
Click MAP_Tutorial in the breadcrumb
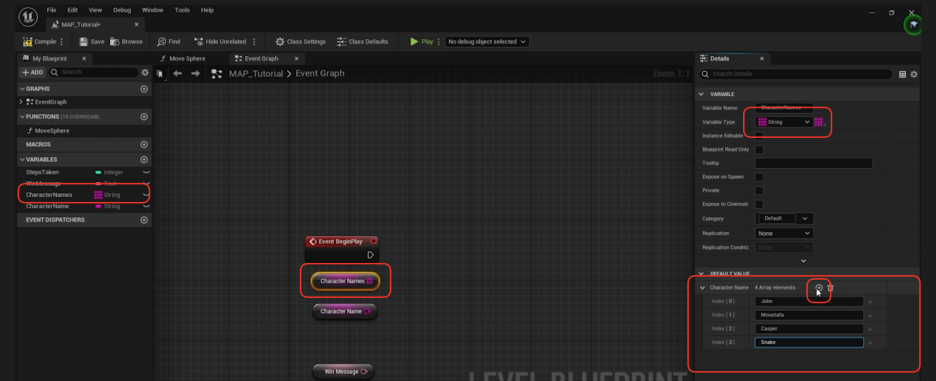256,73
